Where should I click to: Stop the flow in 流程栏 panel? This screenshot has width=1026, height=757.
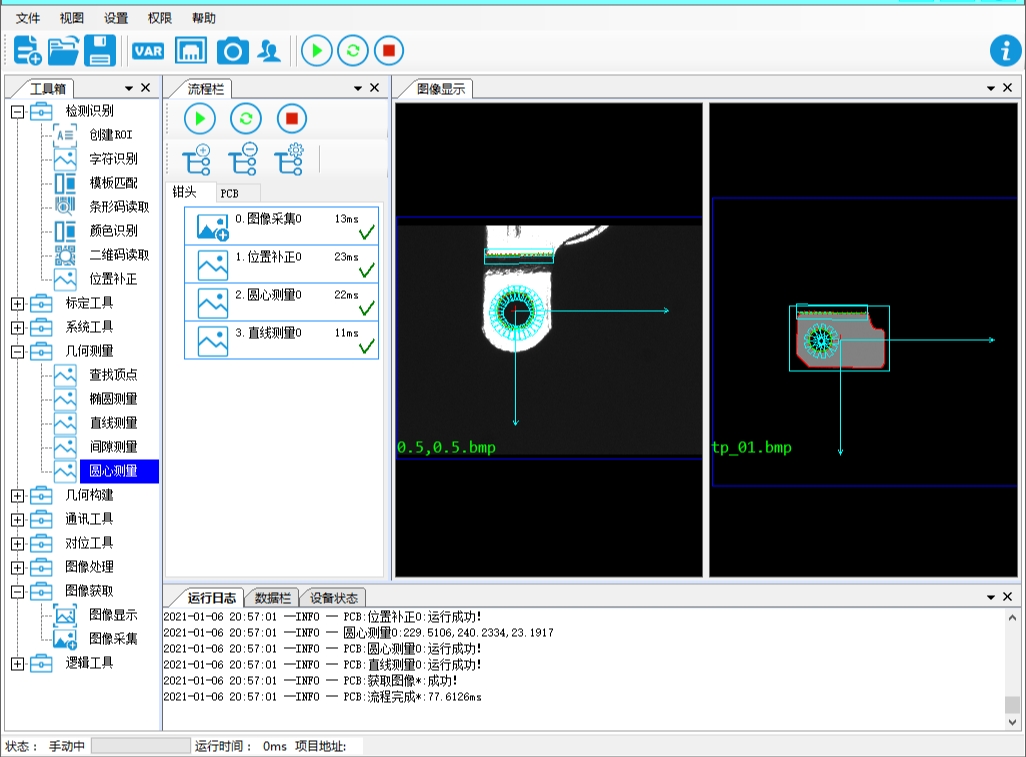coord(292,118)
